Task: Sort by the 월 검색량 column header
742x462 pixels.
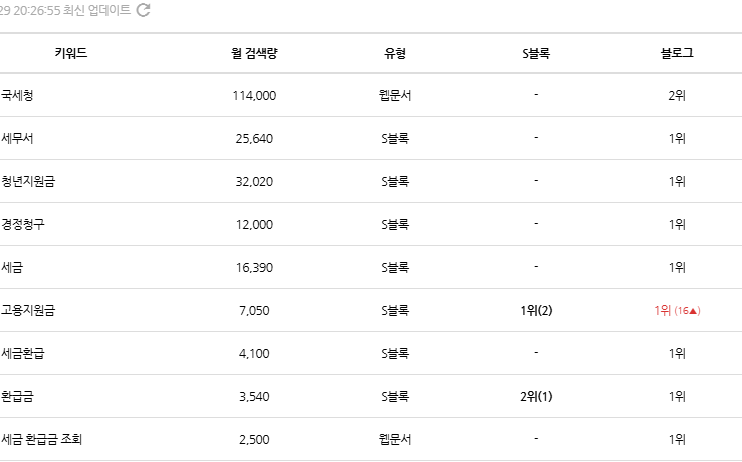Action: (x=253, y=53)
